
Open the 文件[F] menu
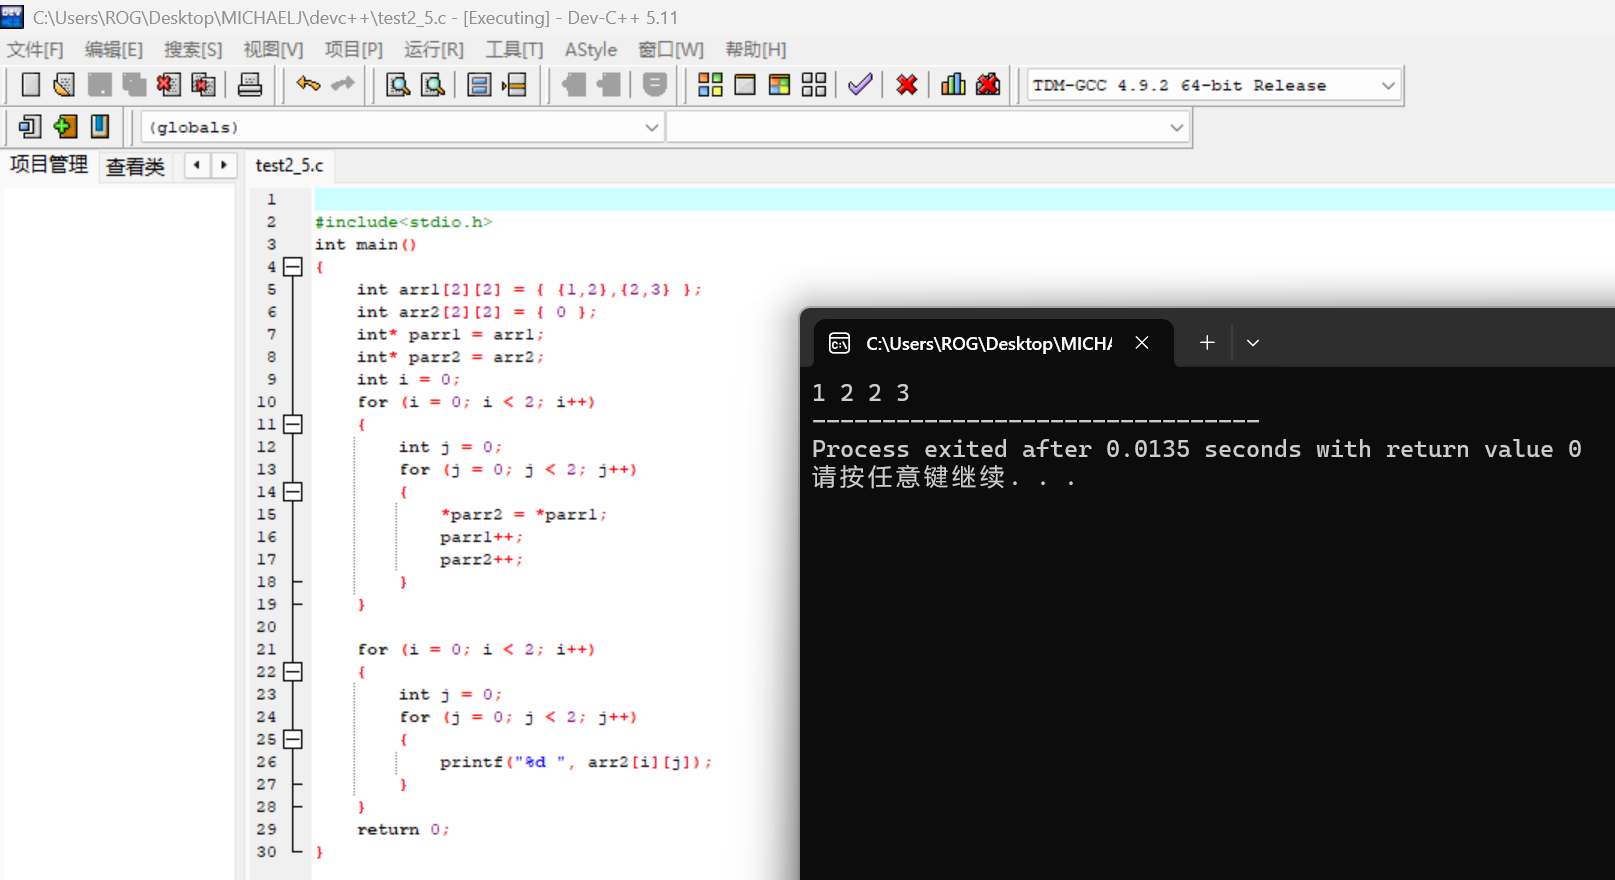35,50
